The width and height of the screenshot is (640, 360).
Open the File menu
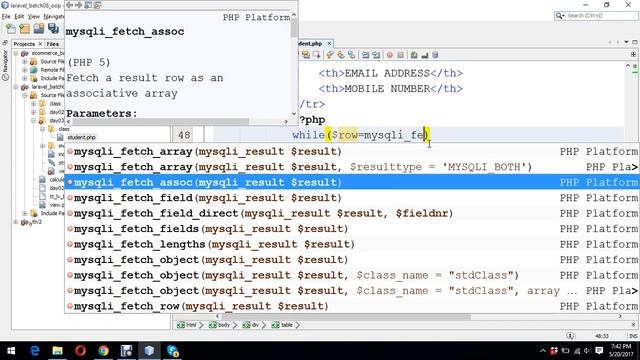tap(6, 16)
